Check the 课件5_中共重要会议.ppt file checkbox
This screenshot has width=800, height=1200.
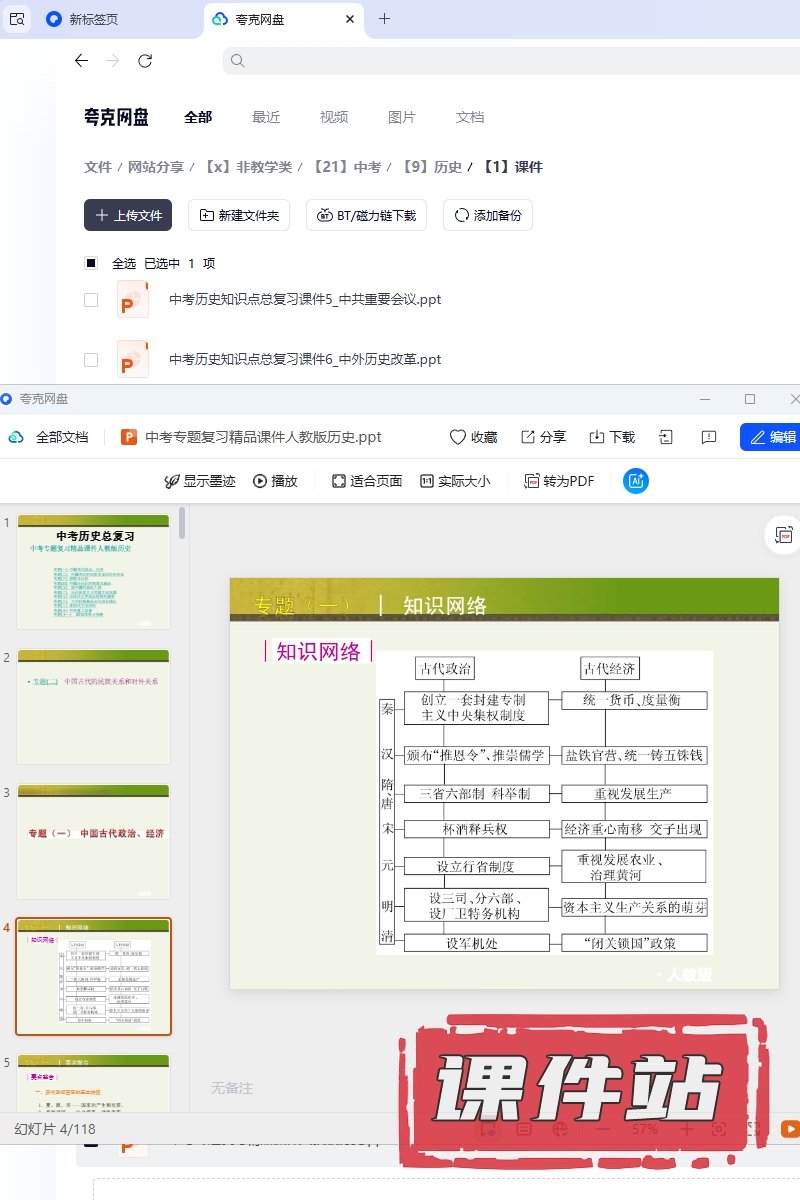pyautogui.click(x=91, y=300)
